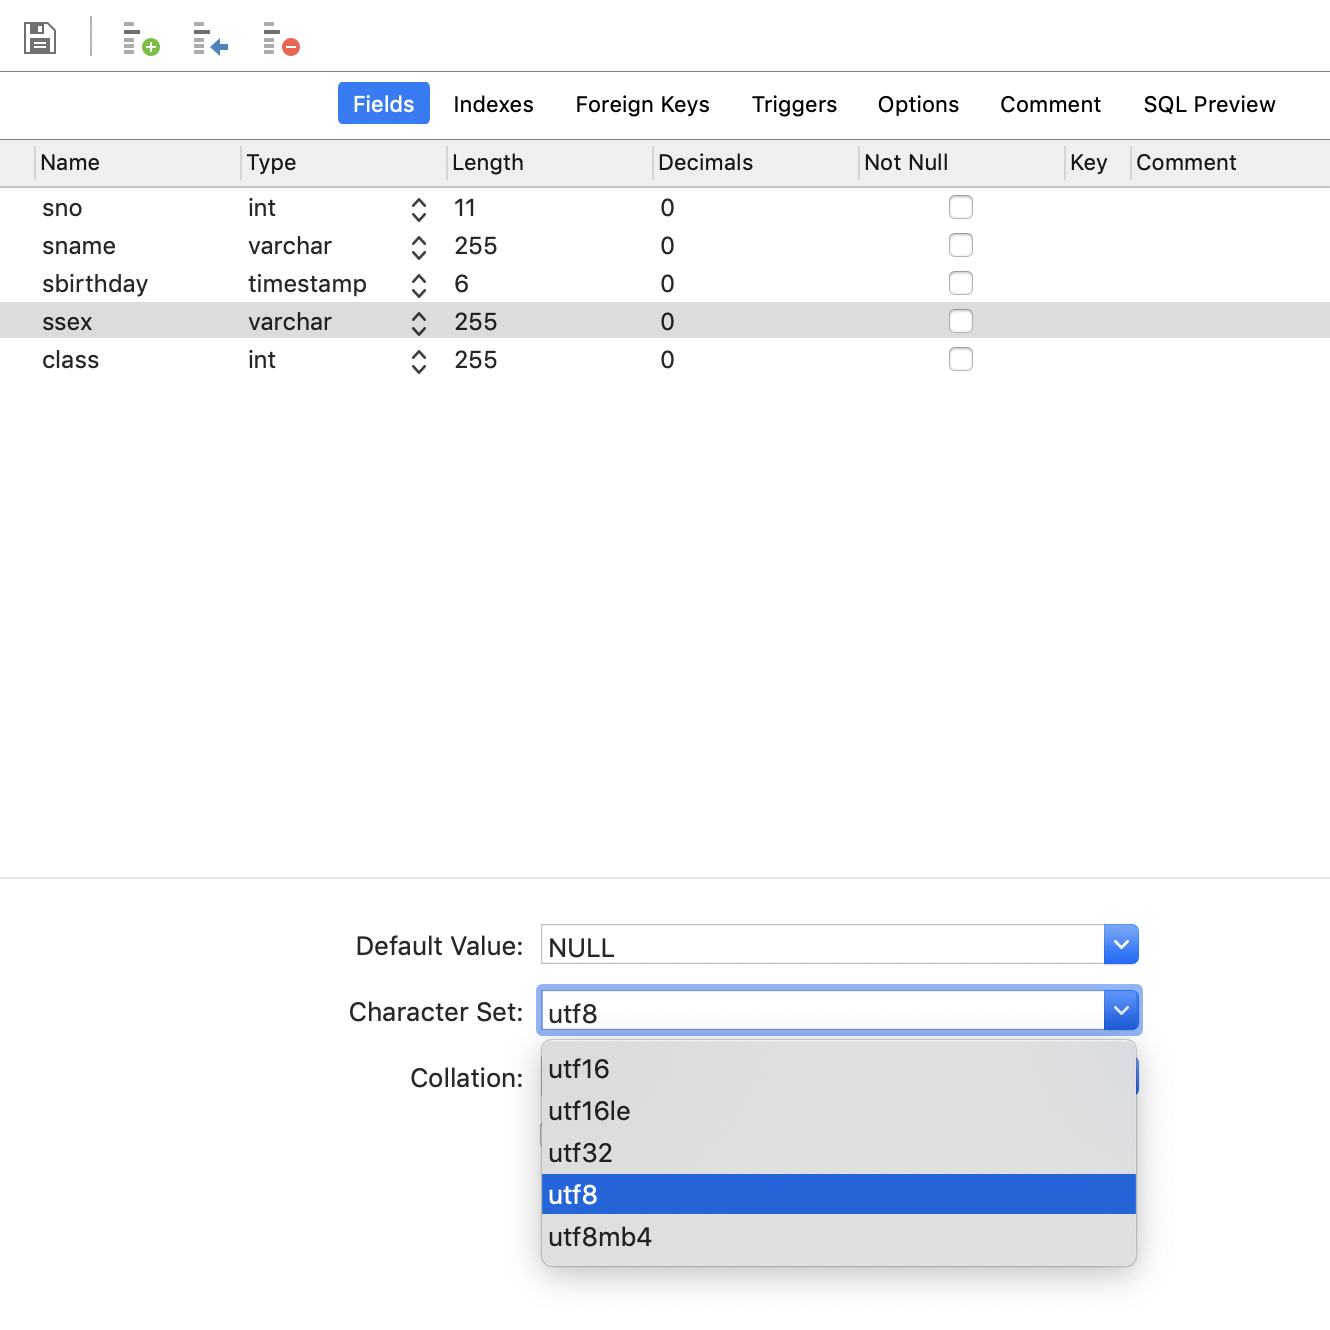1330x1330 pixels.
Task: Open type selector for sname field
Action: [x=419, y=247]
